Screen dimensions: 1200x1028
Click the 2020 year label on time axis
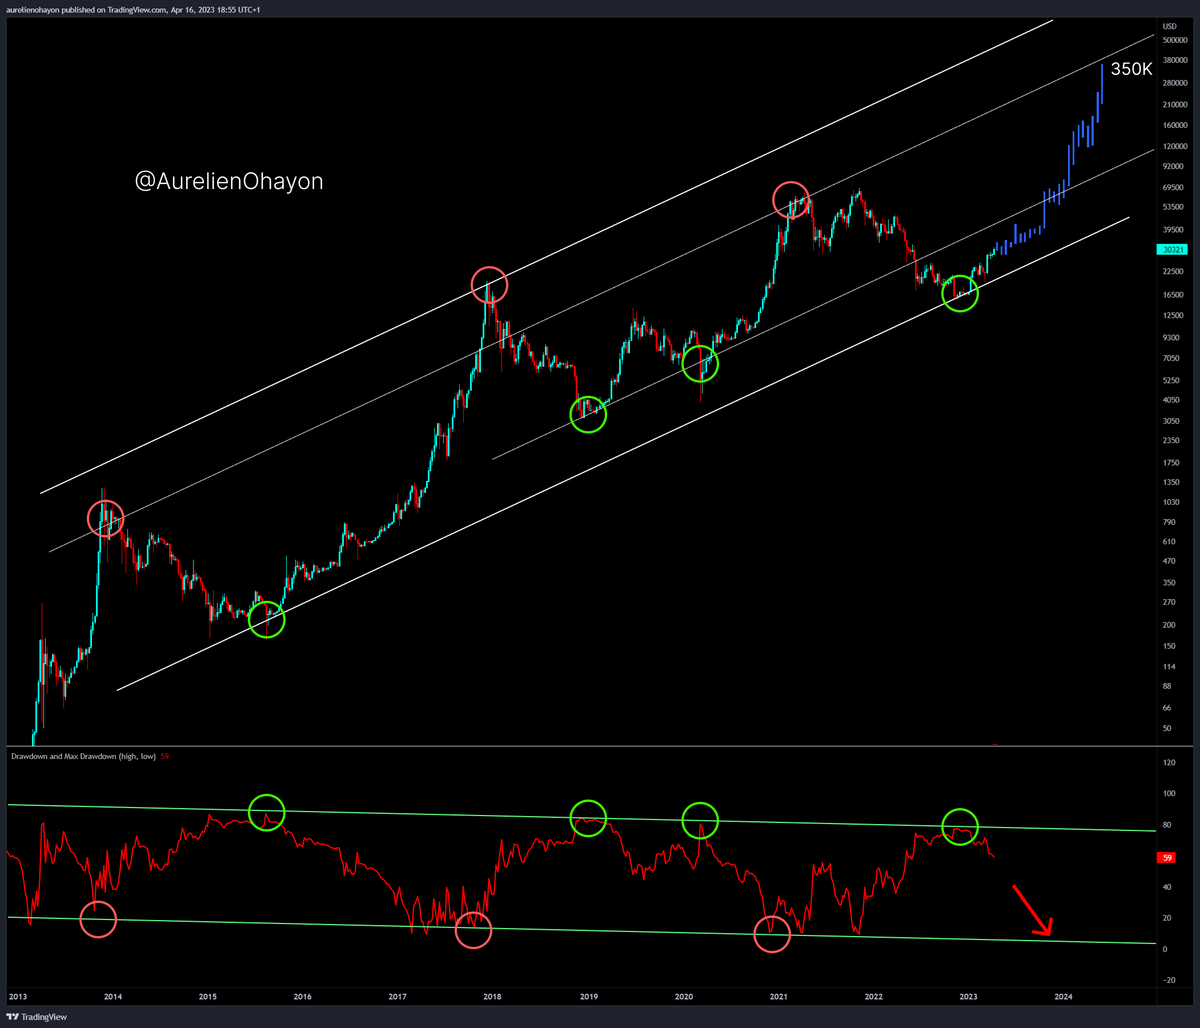(684, 997)
